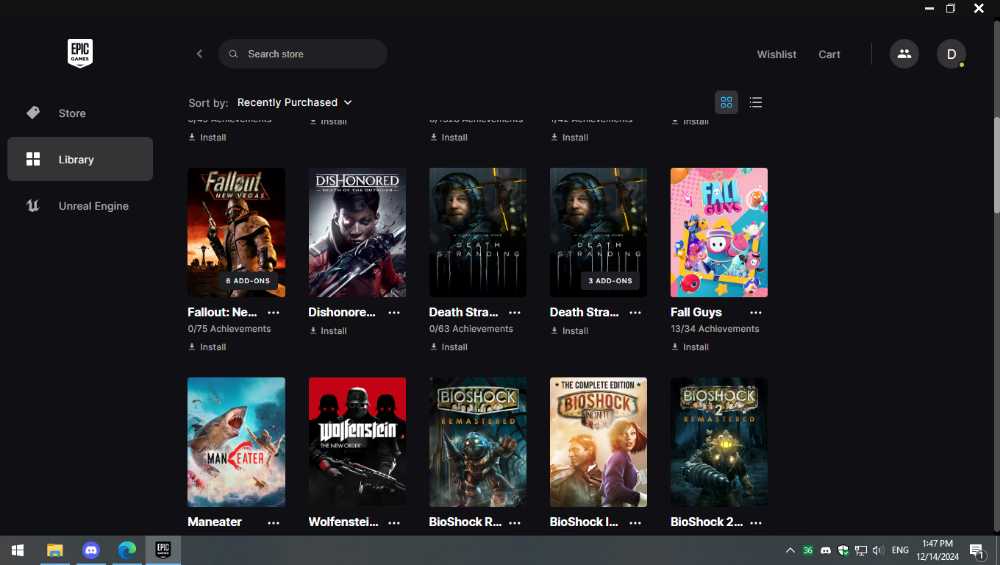
Task: Click 13/34 Achievements under Fall Guys
Action: (x=715, y=329)
